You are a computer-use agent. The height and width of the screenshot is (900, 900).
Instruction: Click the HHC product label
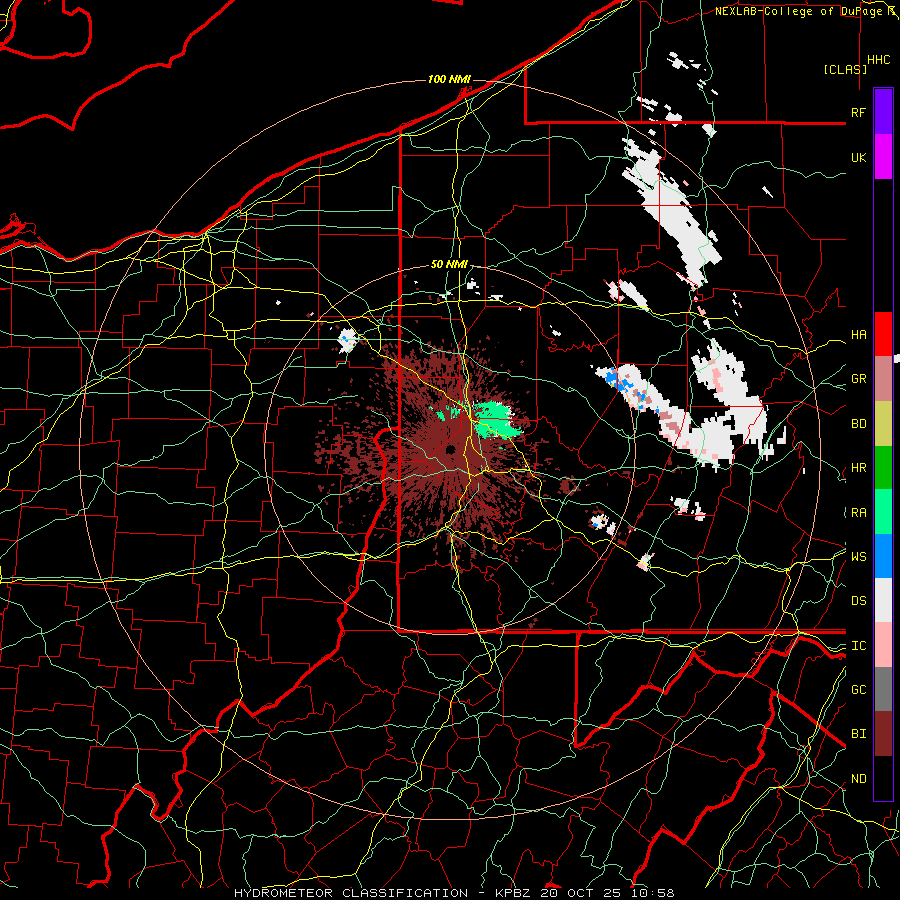click(879, 60)
